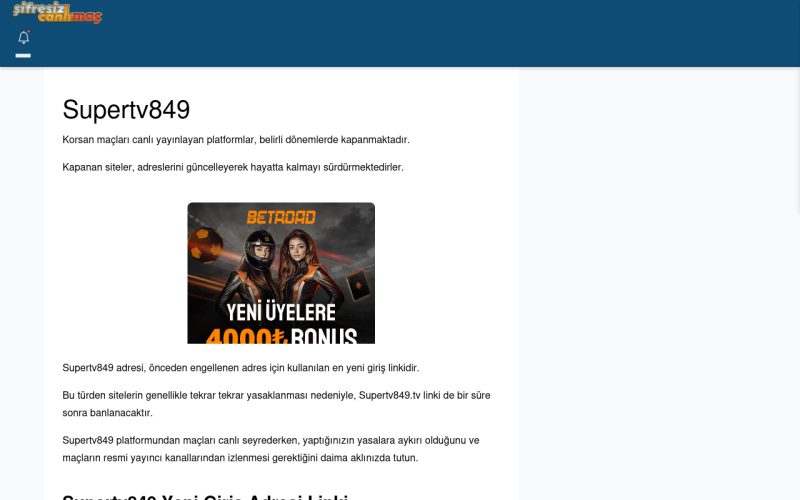Screen dimensions: 800x500
Task: Click the paragraph starting 'Bu türden sitelerin'
Action: point(276,404)
